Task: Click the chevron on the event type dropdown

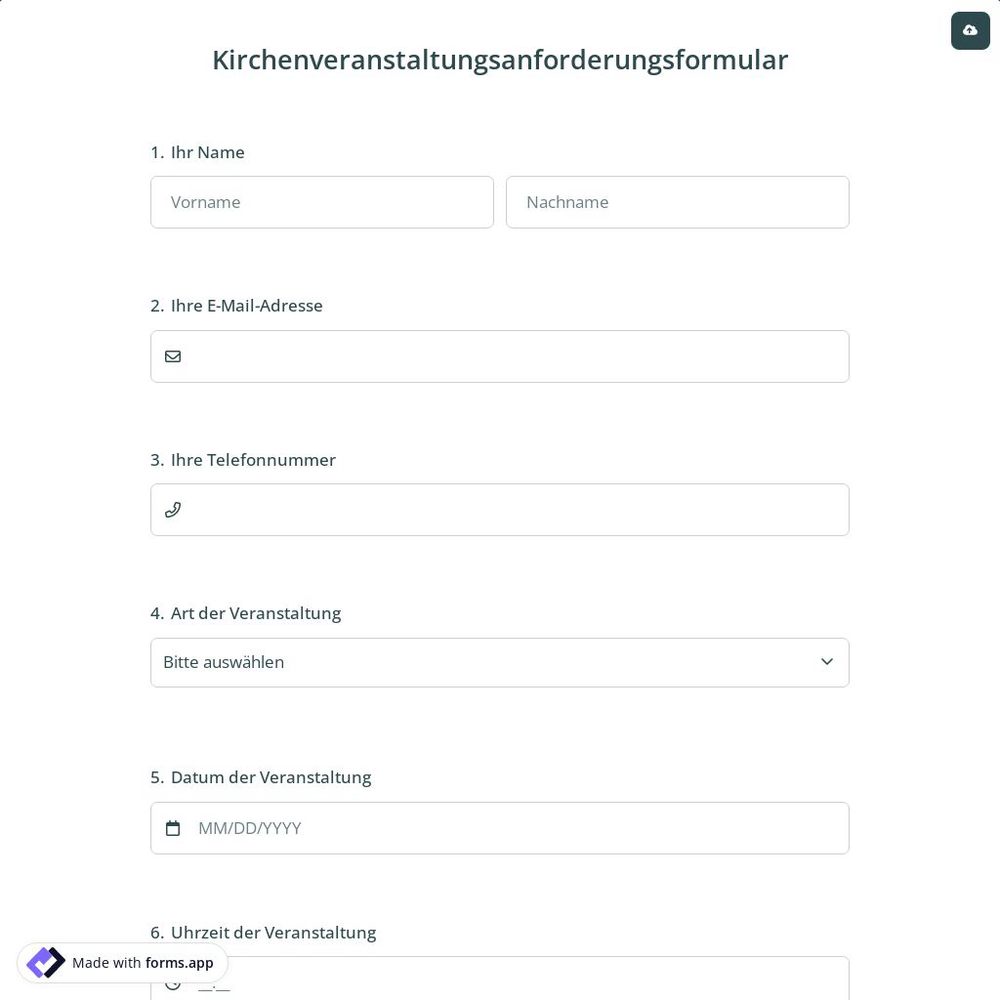Action: [827, 661]
